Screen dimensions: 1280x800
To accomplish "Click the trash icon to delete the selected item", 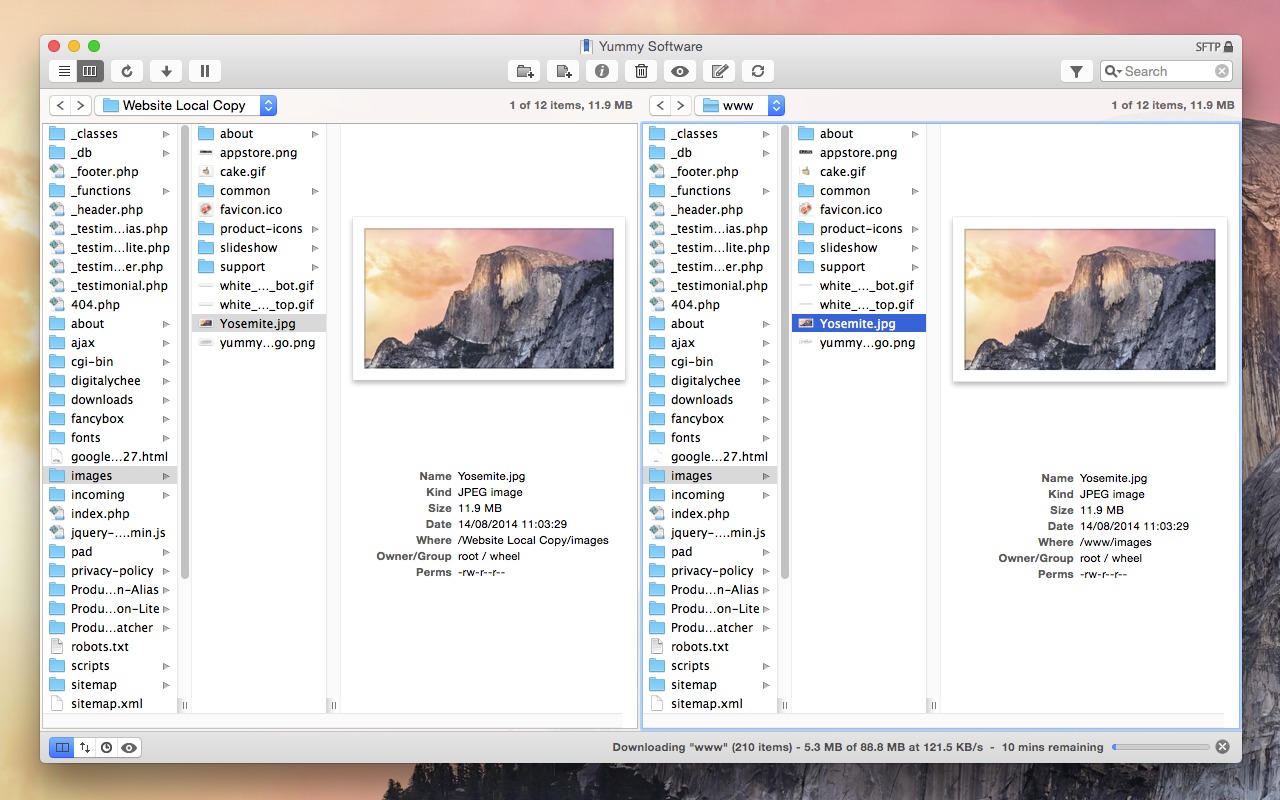I will [x=641, y=71].
